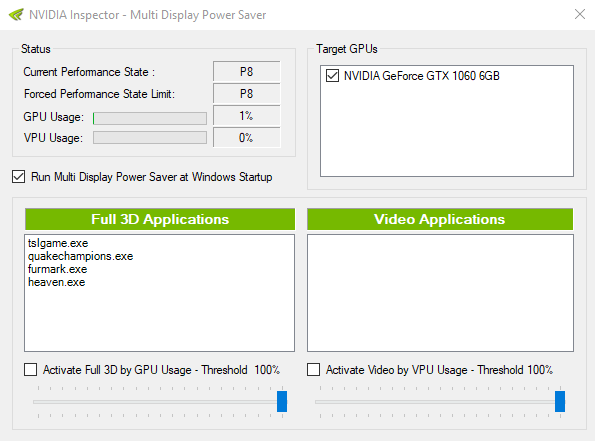Image resolution: width=595 pixels, height=441 pixels.
Task: Click the VPU usage threshold slider thumb
Action: click(560, 401)
